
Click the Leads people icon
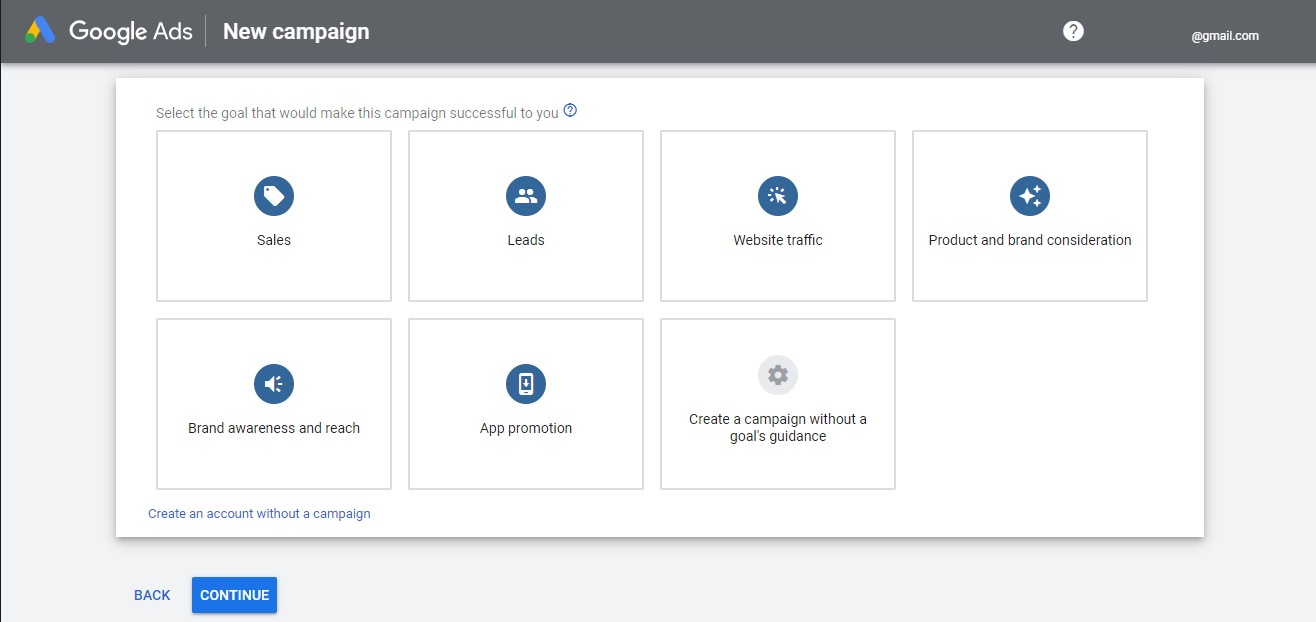click(526, 196)
